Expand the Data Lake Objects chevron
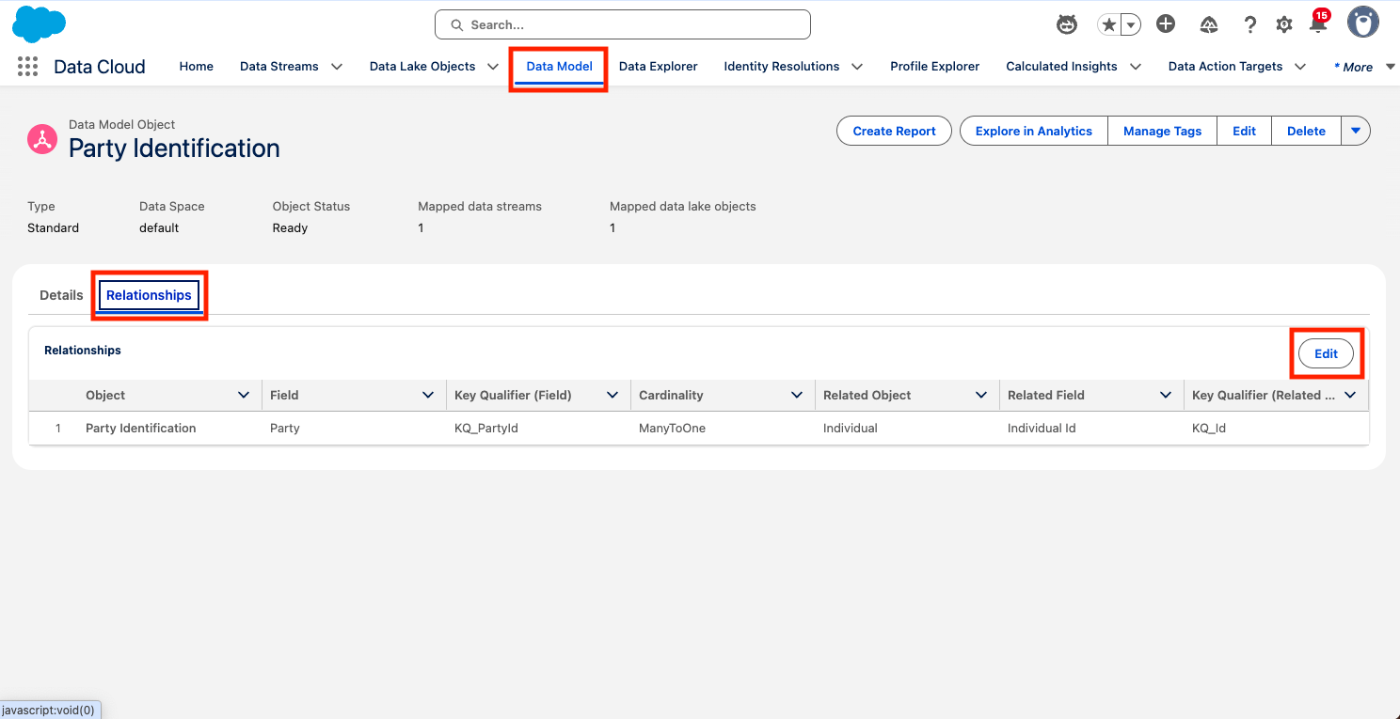Viewport: 1400px width, 719px height. pos(493,67)
